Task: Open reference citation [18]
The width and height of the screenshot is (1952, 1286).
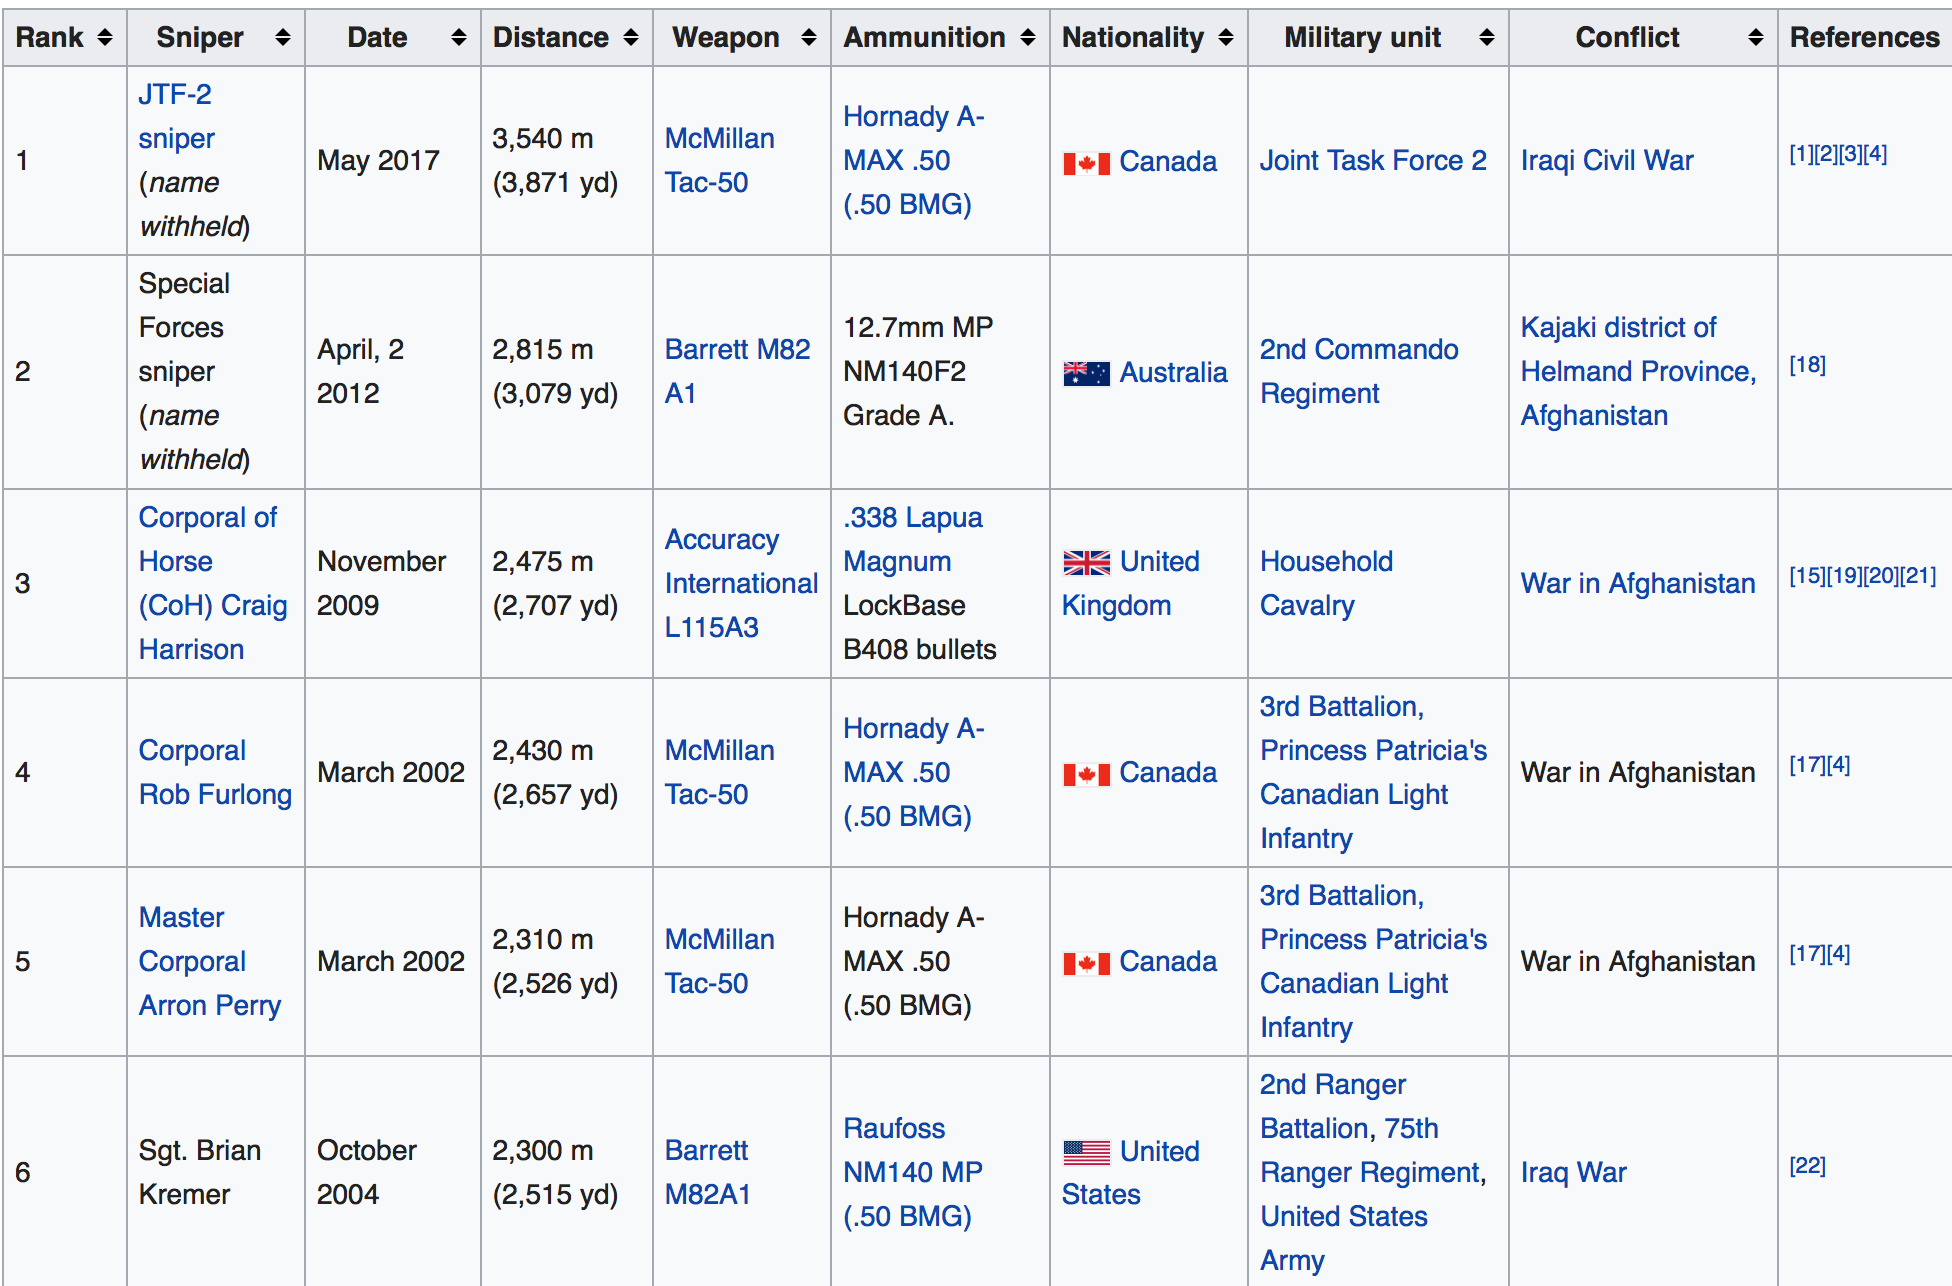Action: coord(1806,365)
